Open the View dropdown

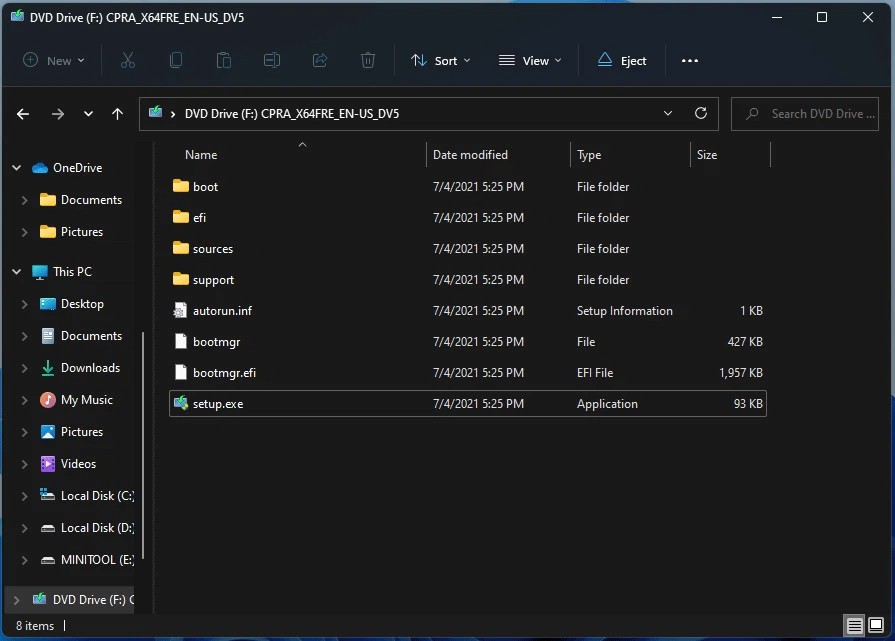pos(529,60)
